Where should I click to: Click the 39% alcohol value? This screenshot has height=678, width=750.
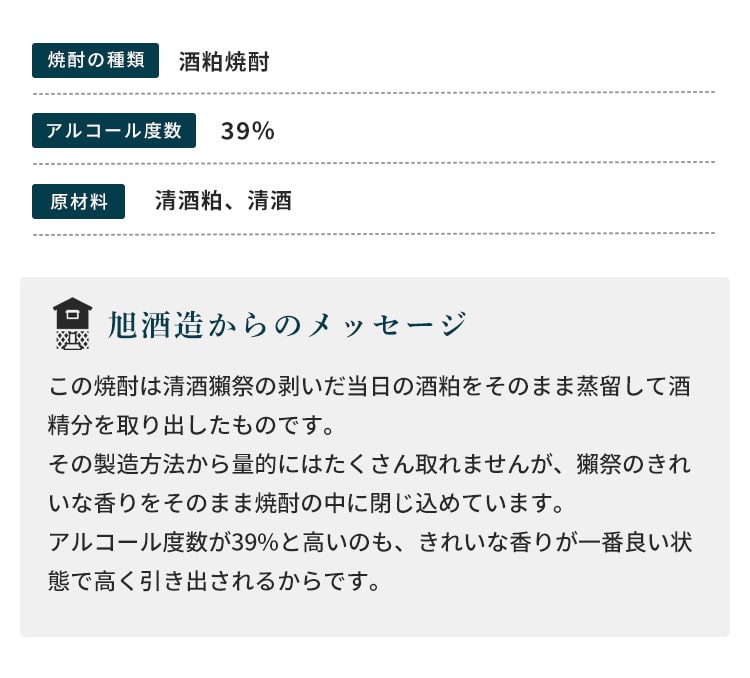[248, 131]
